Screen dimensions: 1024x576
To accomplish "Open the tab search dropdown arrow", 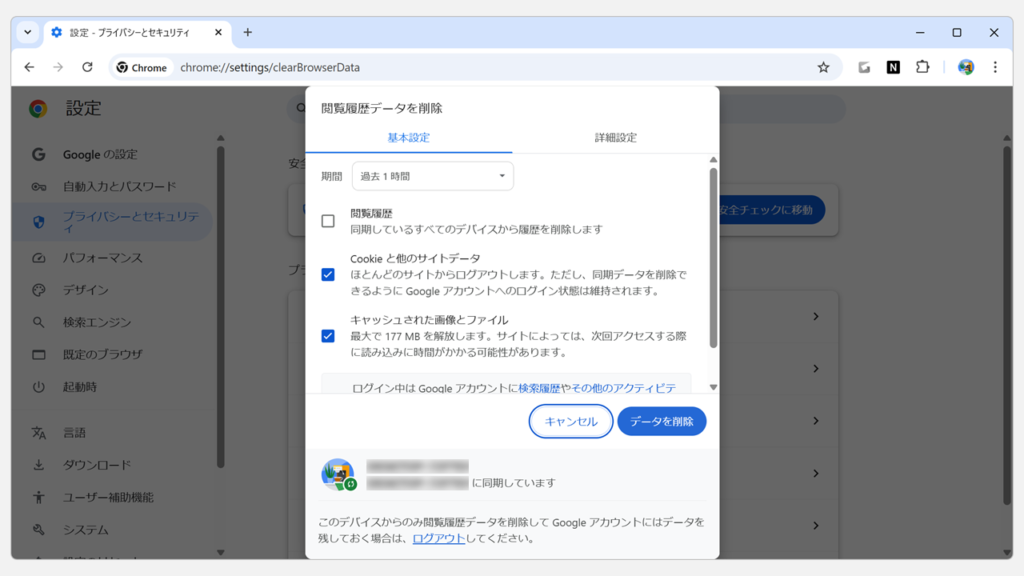I will click(x=27, y=32).
